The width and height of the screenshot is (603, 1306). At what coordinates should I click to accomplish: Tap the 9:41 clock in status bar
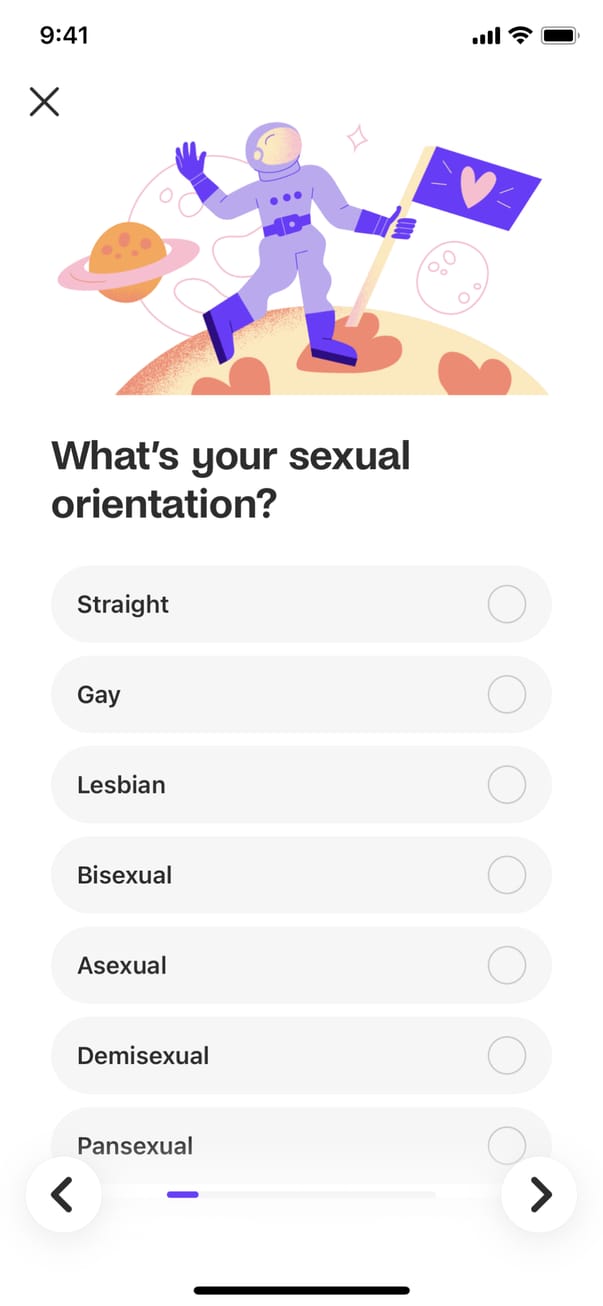pyautogui.click(x=64, y=35)
